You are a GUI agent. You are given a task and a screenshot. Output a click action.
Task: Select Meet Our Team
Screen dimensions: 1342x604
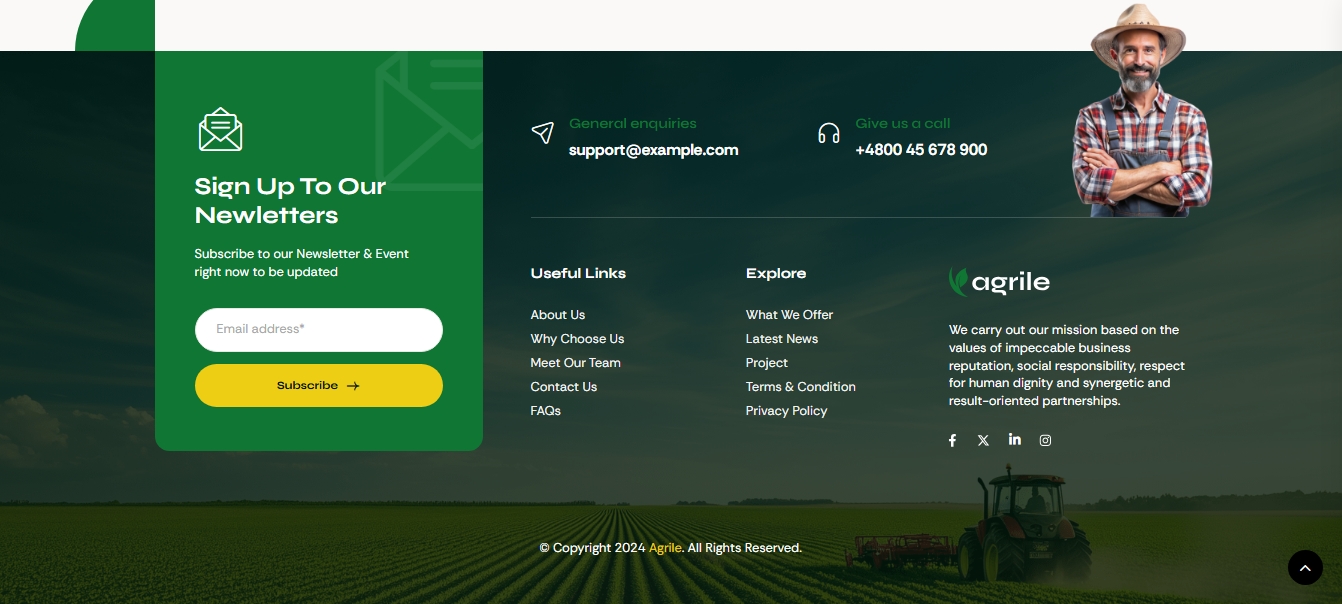point(575,363)
